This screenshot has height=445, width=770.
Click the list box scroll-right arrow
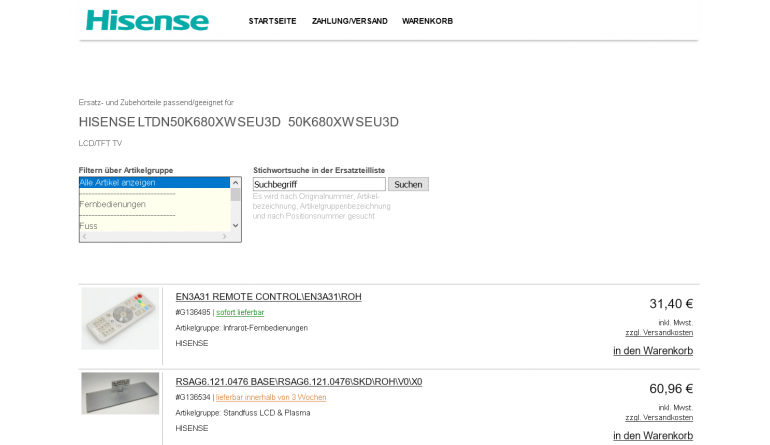tap(224, 236)
